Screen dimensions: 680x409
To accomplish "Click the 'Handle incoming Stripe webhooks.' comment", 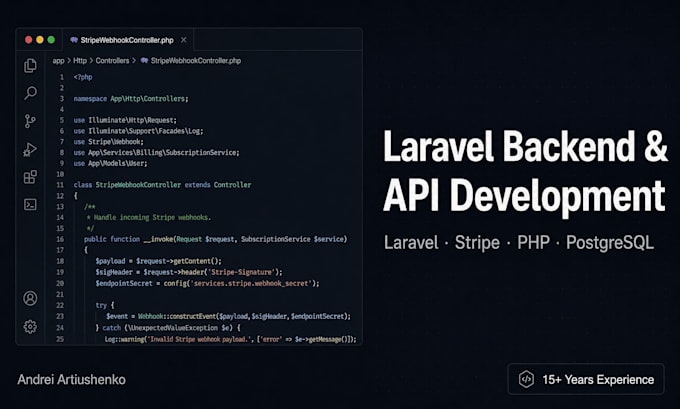I will pos(148,217).
